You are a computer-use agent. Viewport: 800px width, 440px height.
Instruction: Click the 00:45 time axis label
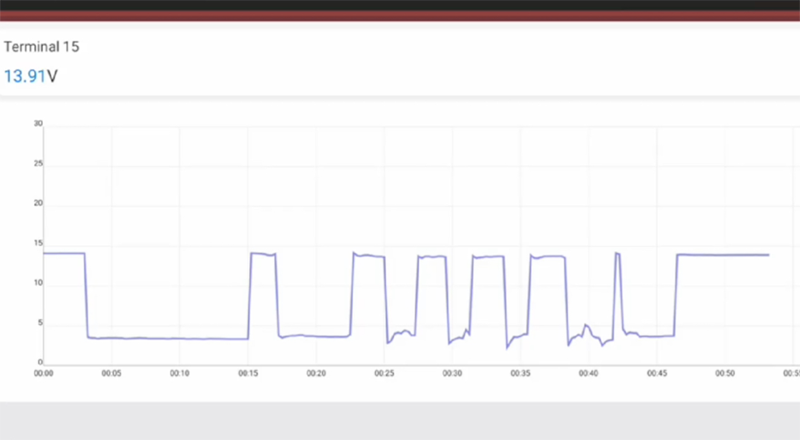coord(656,373)
